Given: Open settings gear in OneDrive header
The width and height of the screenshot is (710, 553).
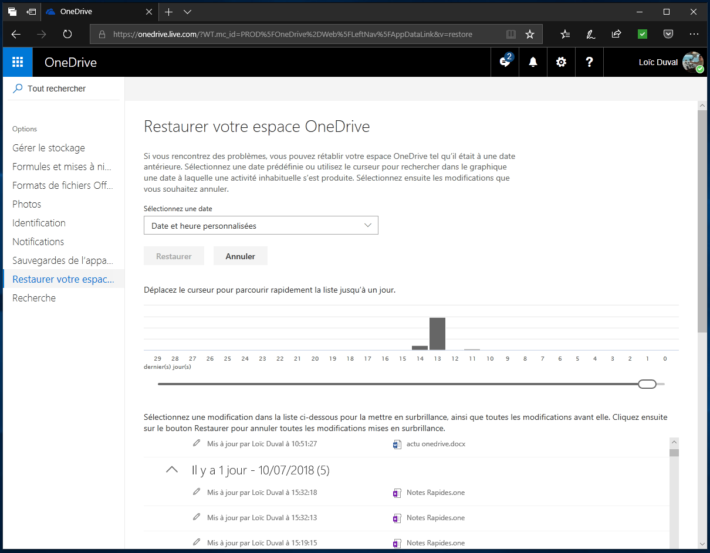Looking at the screenshot, I should (x=561, y=62).
